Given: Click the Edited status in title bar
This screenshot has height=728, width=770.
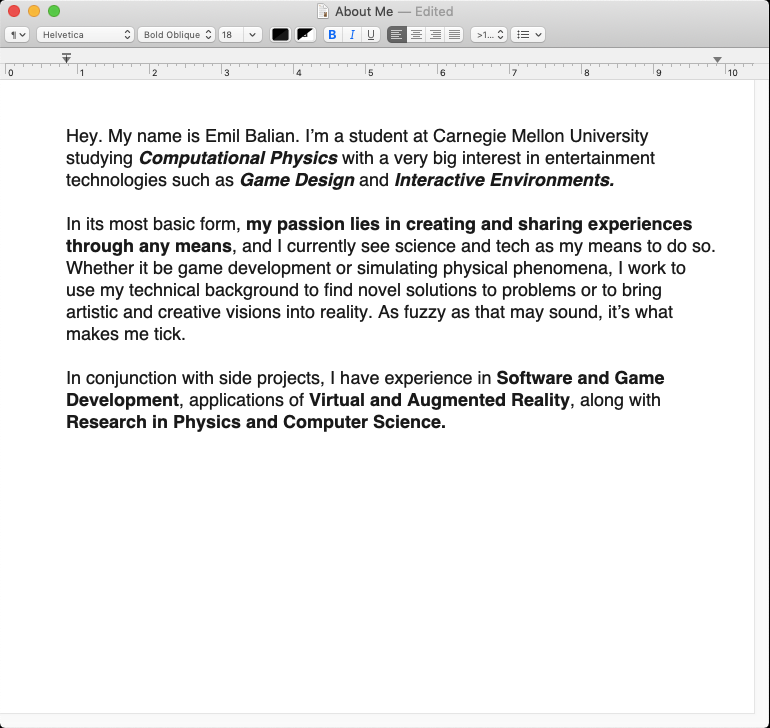Looking at the screenshot, I should tap(434, 11).
